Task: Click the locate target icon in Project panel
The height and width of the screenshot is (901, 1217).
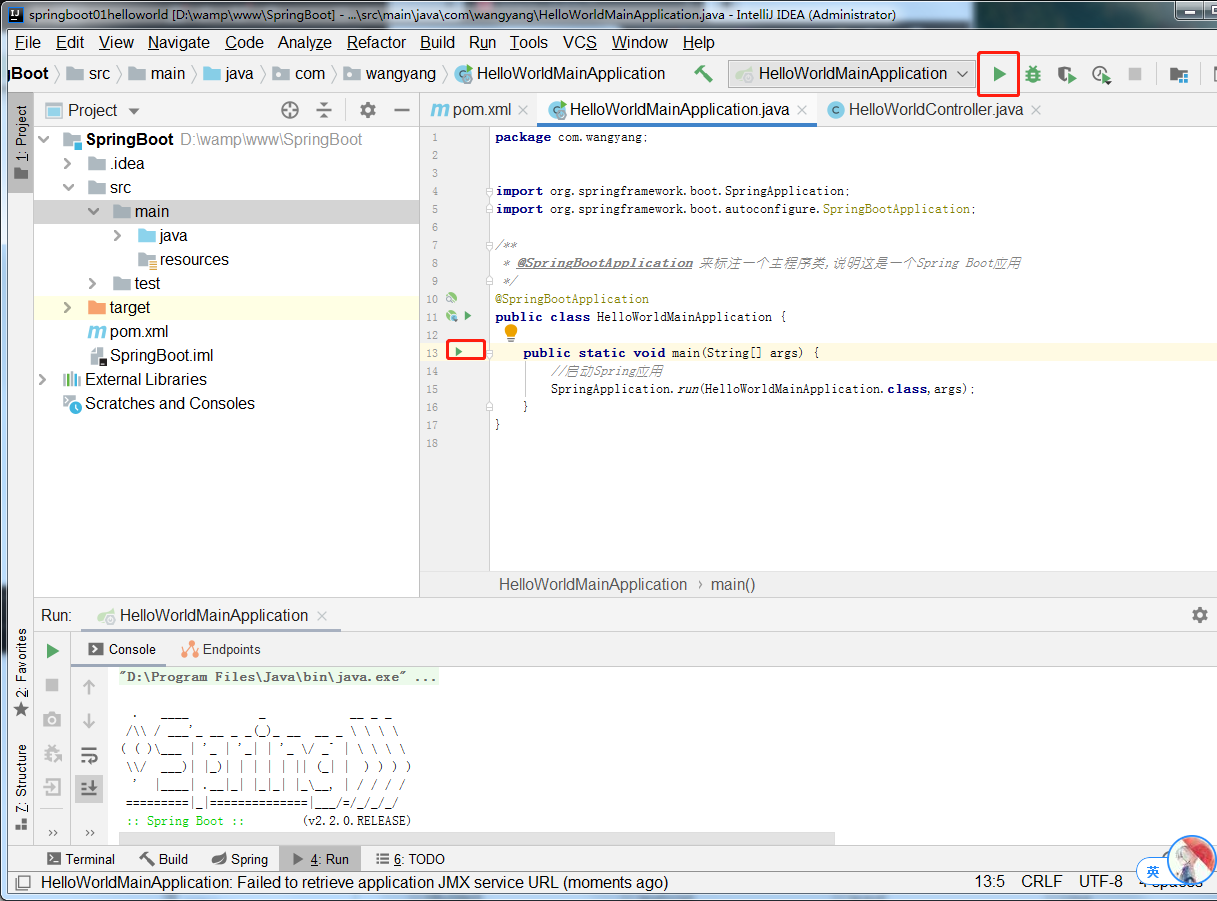Action: 290,110
